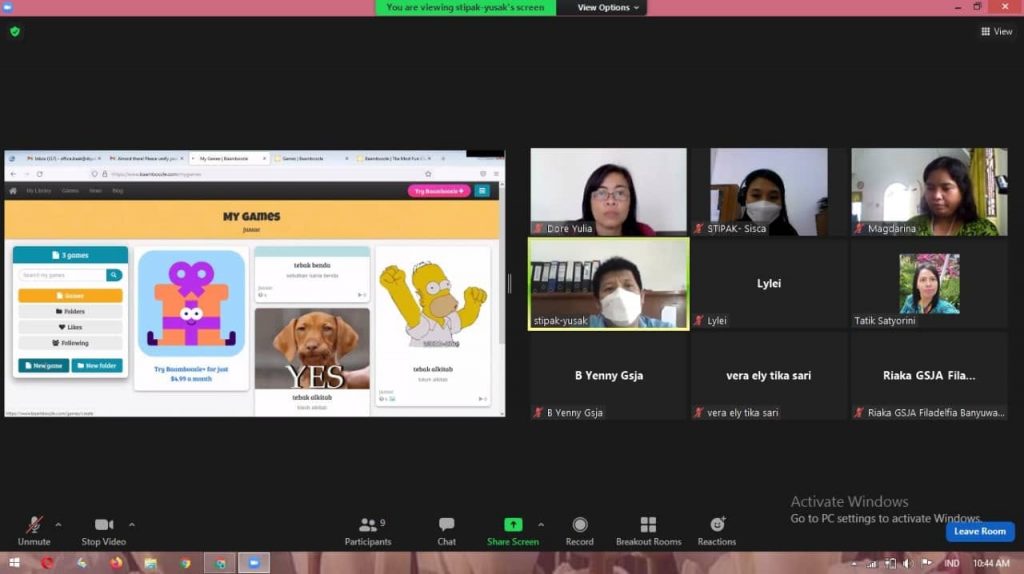Open Reactions menu

click(x=716, y=531)
